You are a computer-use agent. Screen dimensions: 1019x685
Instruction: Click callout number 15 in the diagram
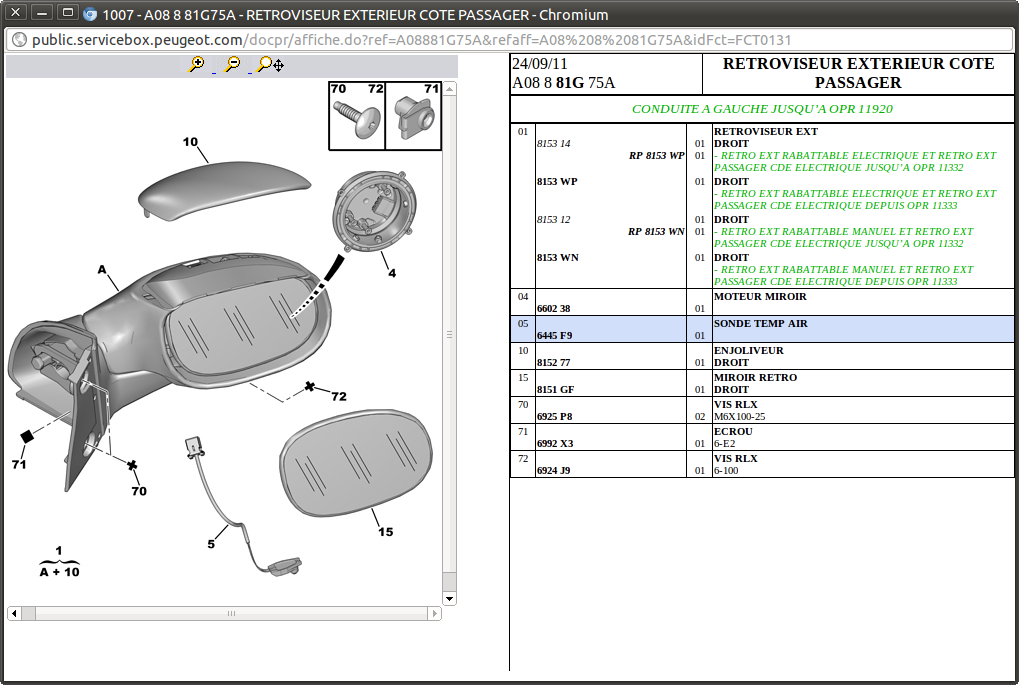(x=385, y=532)
